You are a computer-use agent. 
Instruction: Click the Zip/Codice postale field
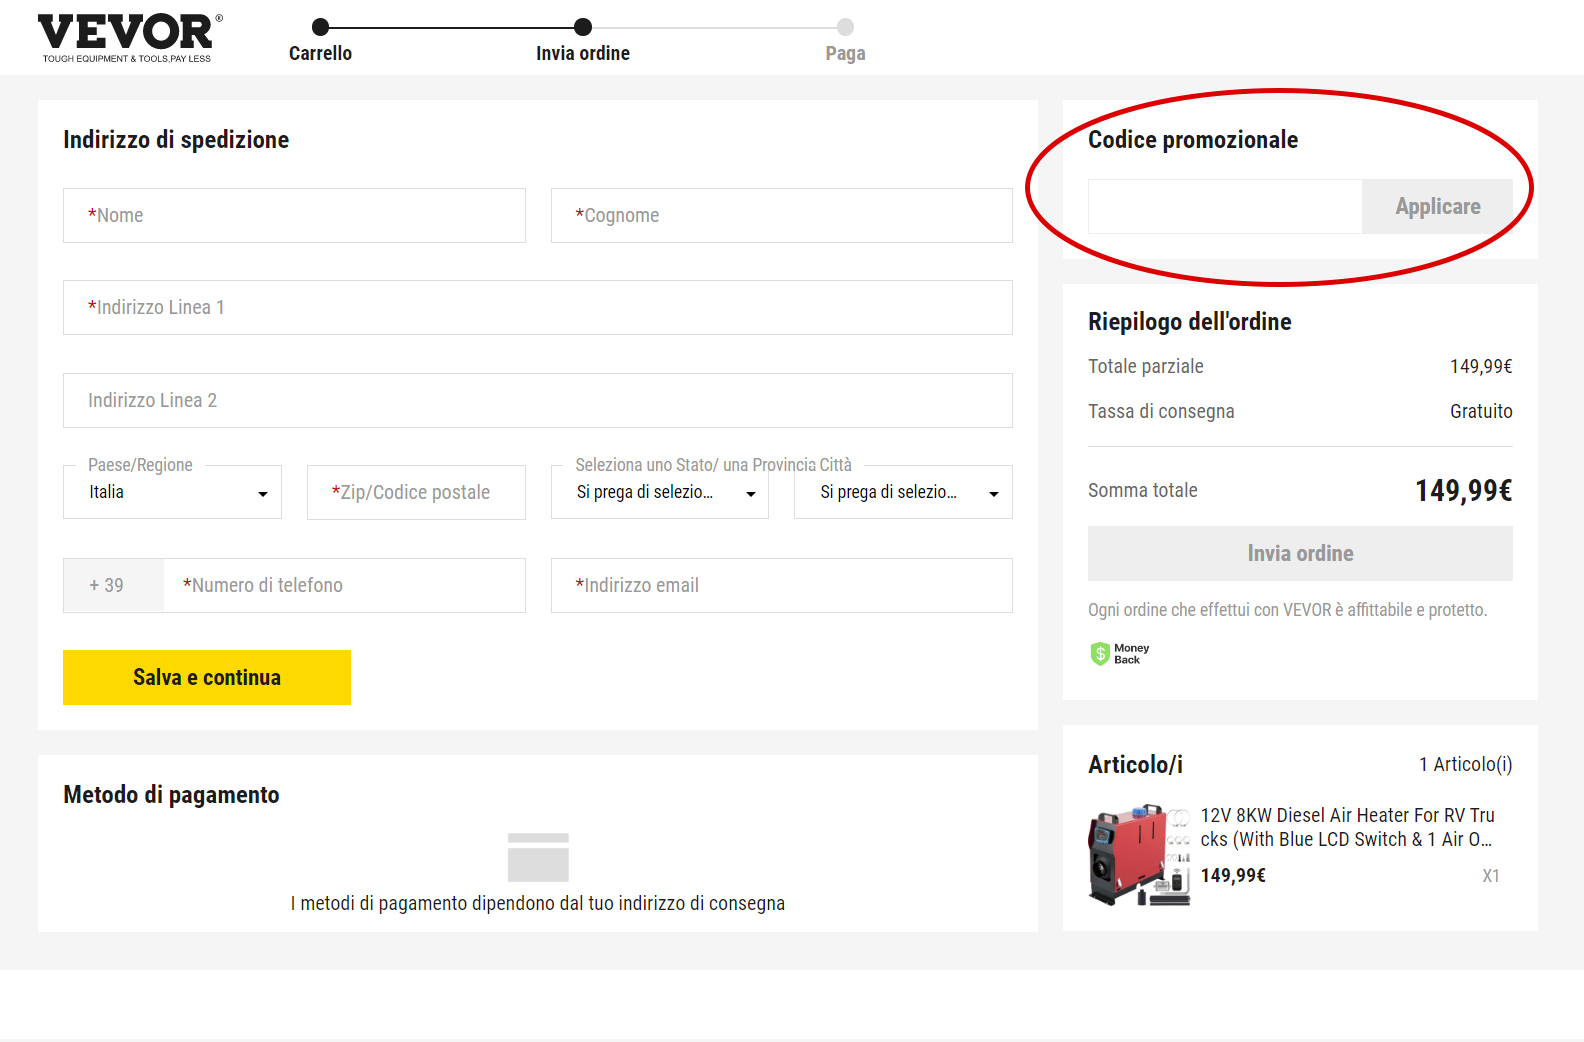pos(416,492)
